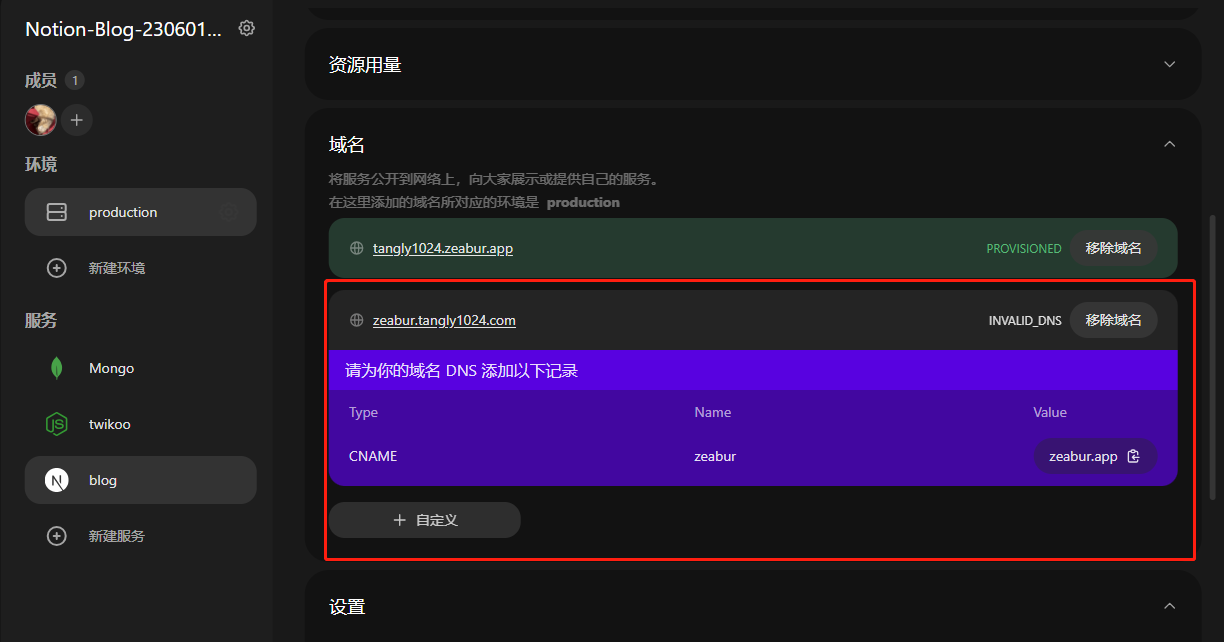Click the PROVISIONED status label

(1024, 249)
